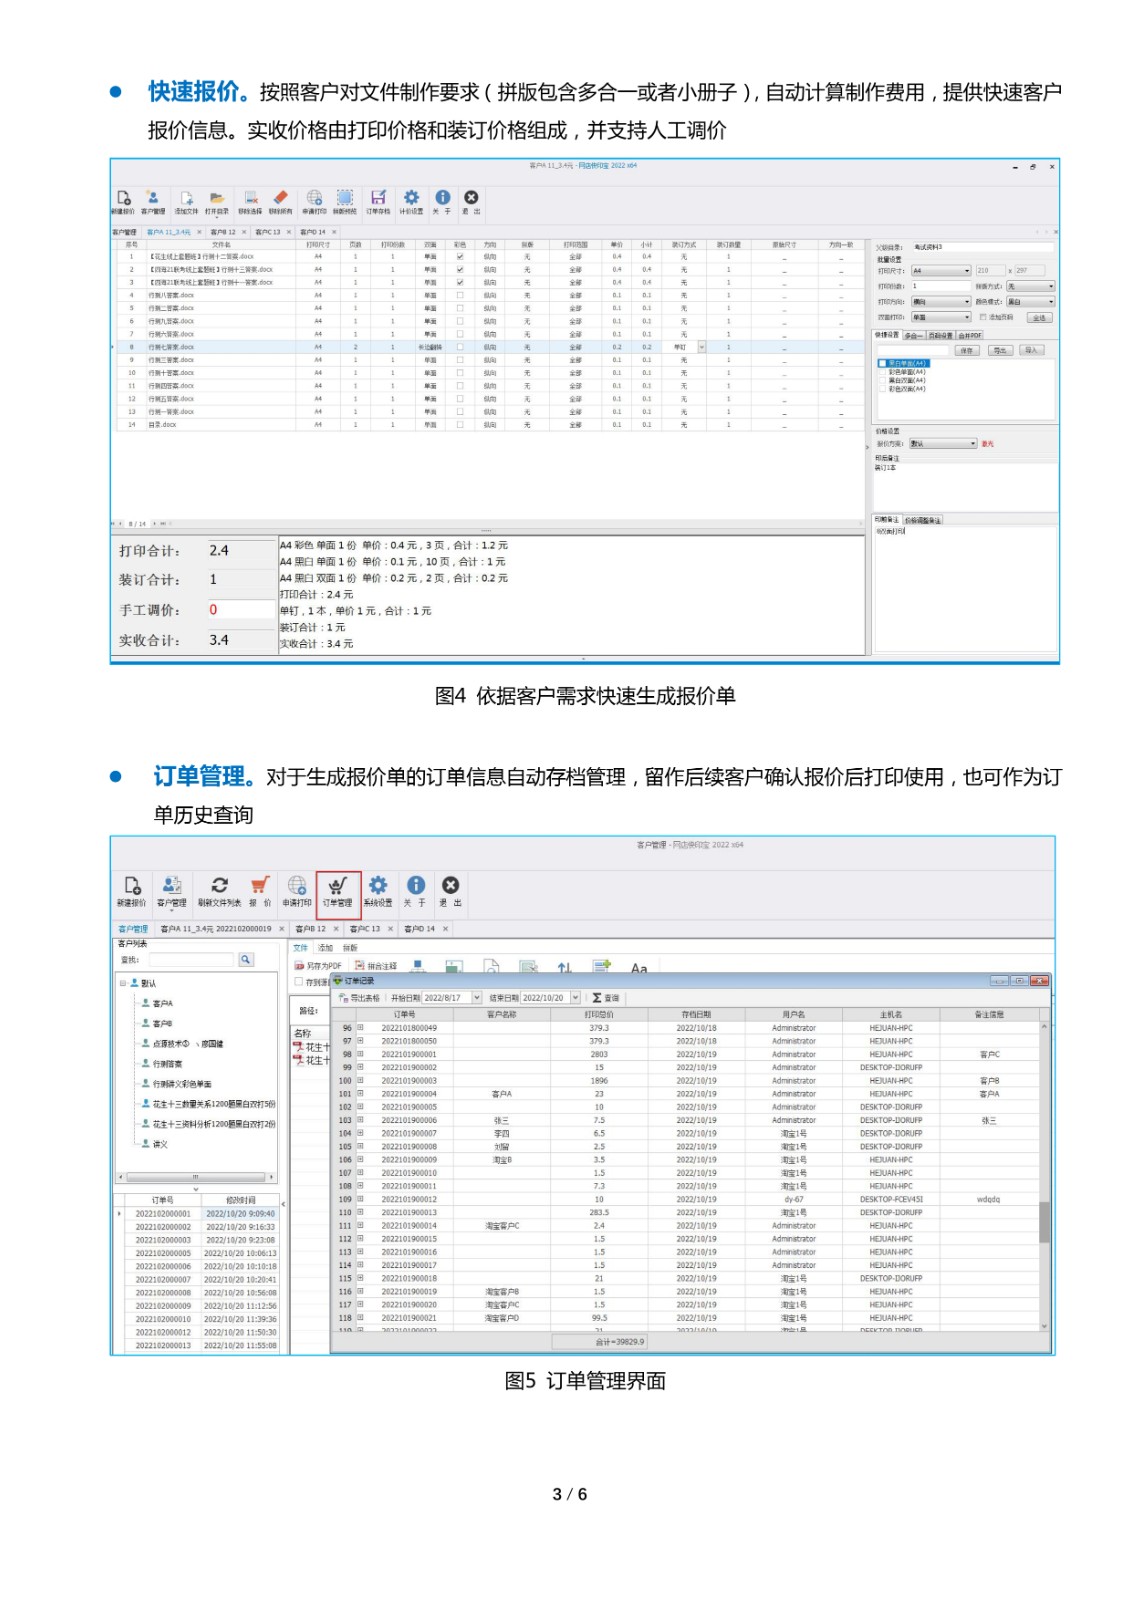
Task: Expand order row 2022101900004
Action: [x=360, y=1094]
